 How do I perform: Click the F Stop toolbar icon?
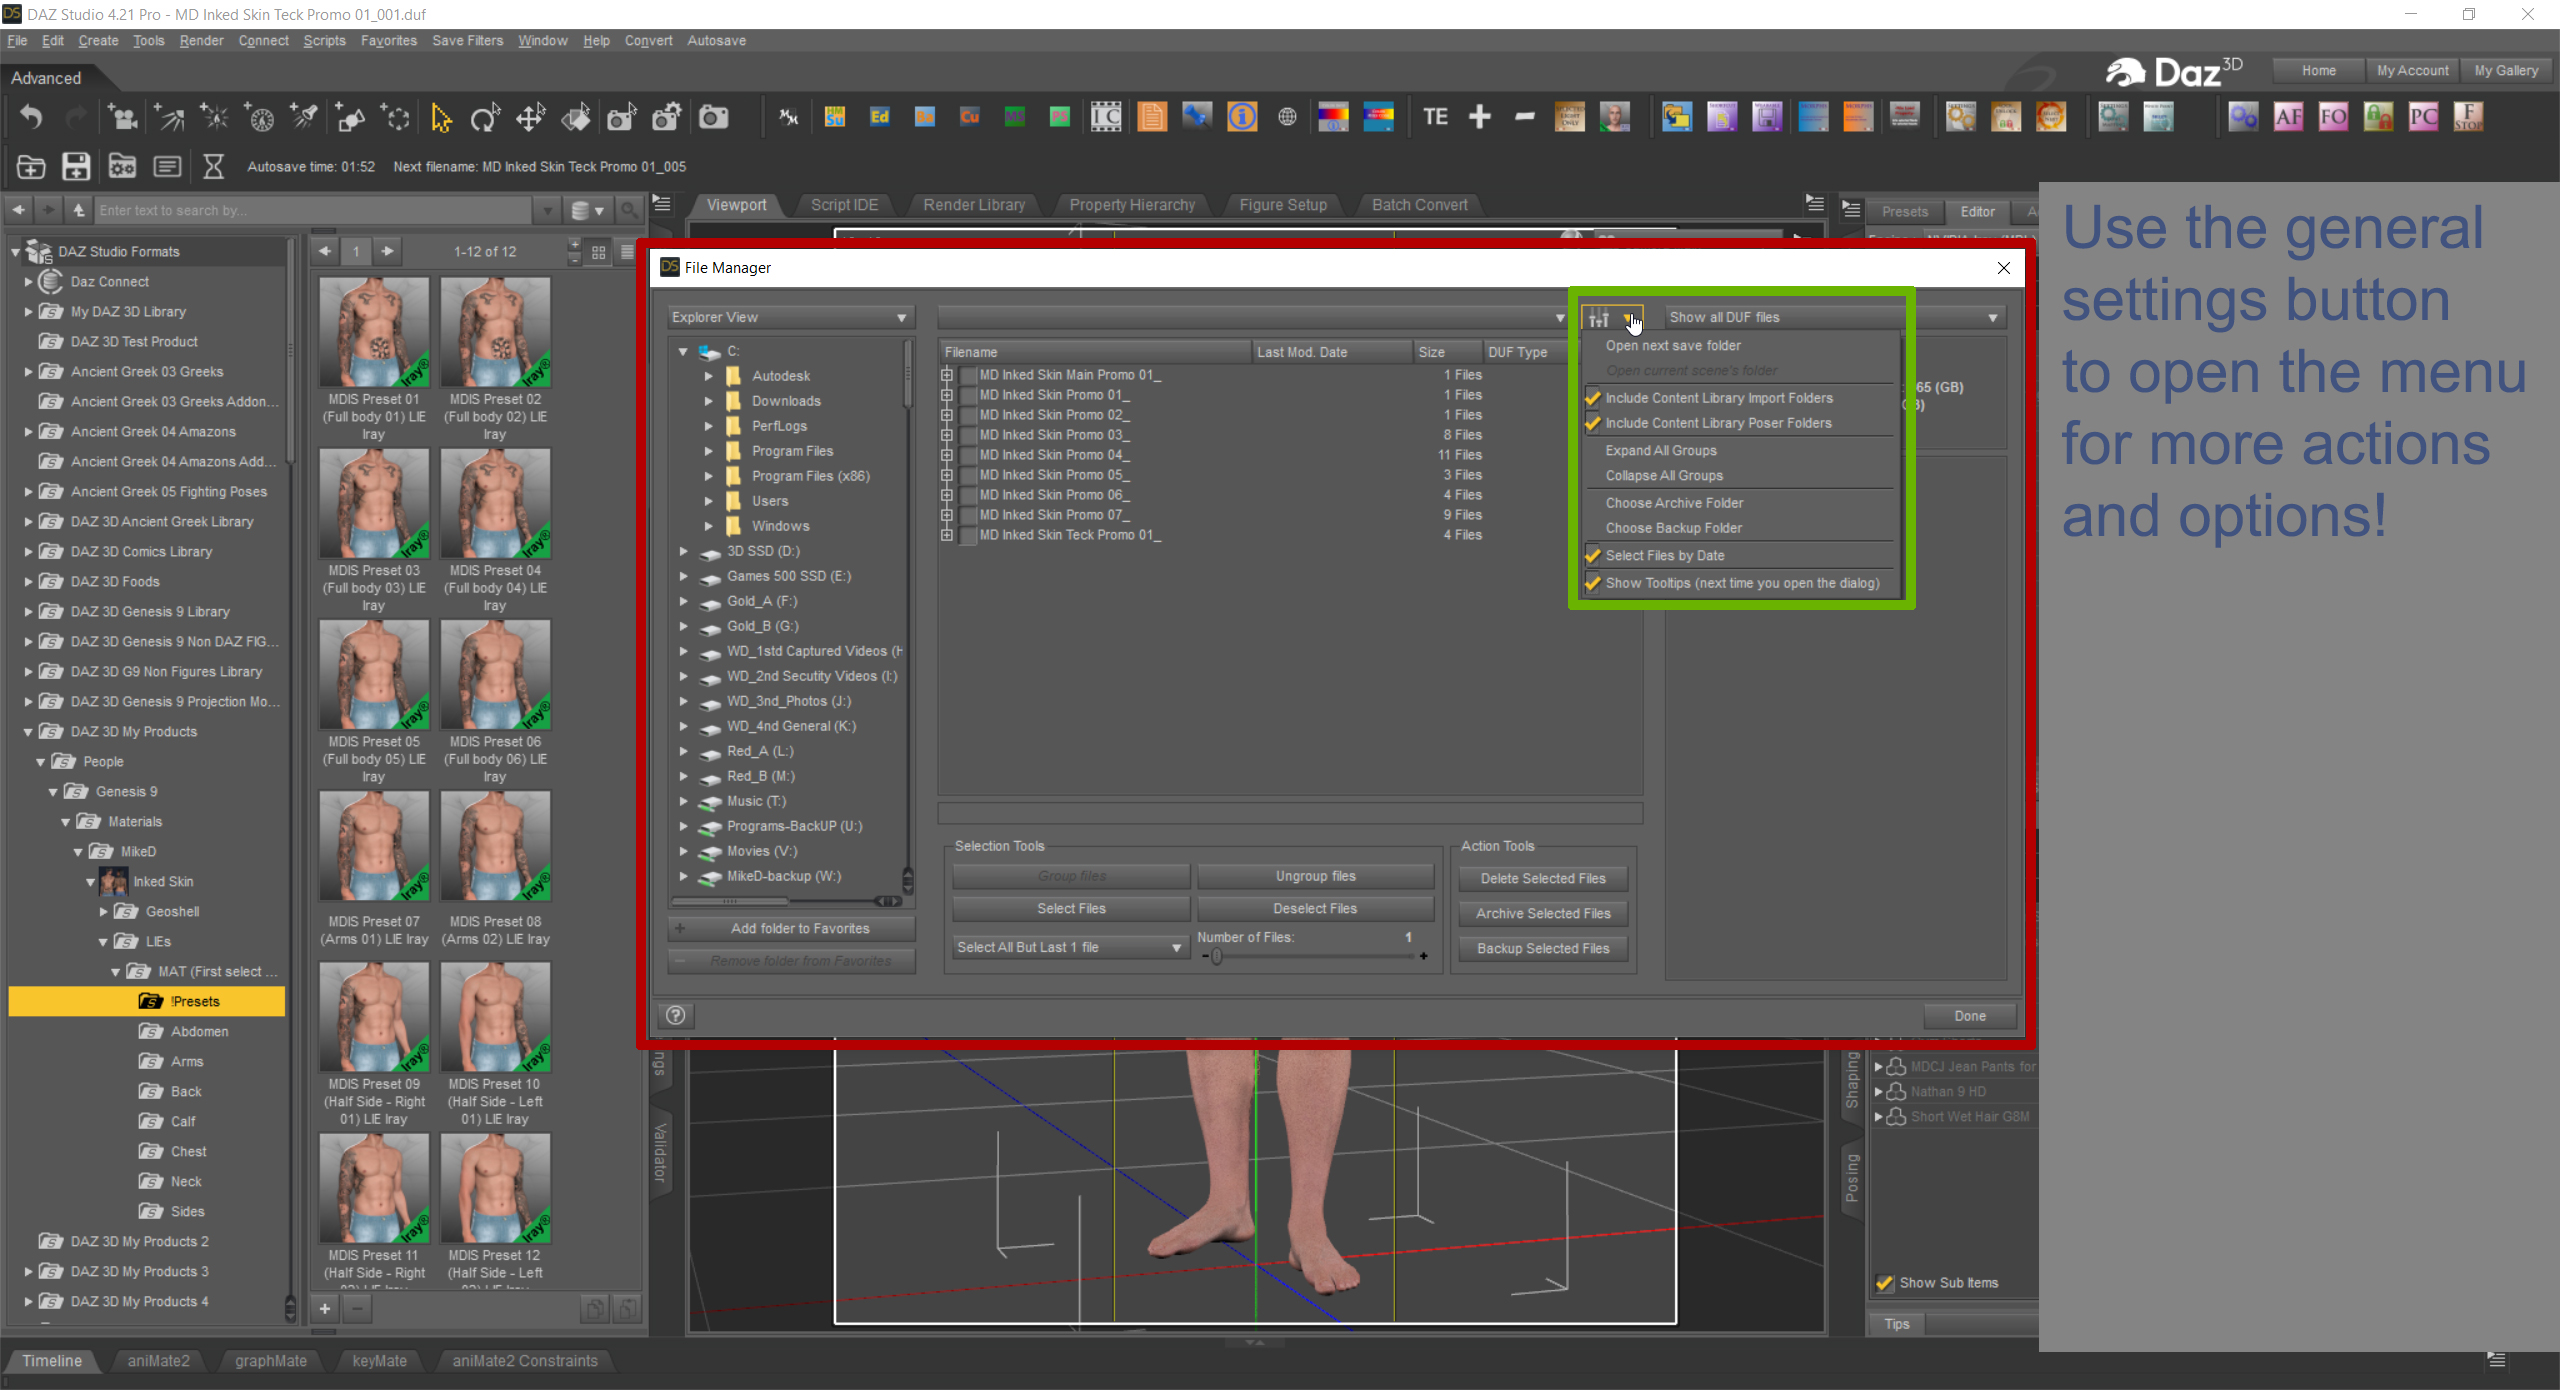point(2469,117)
